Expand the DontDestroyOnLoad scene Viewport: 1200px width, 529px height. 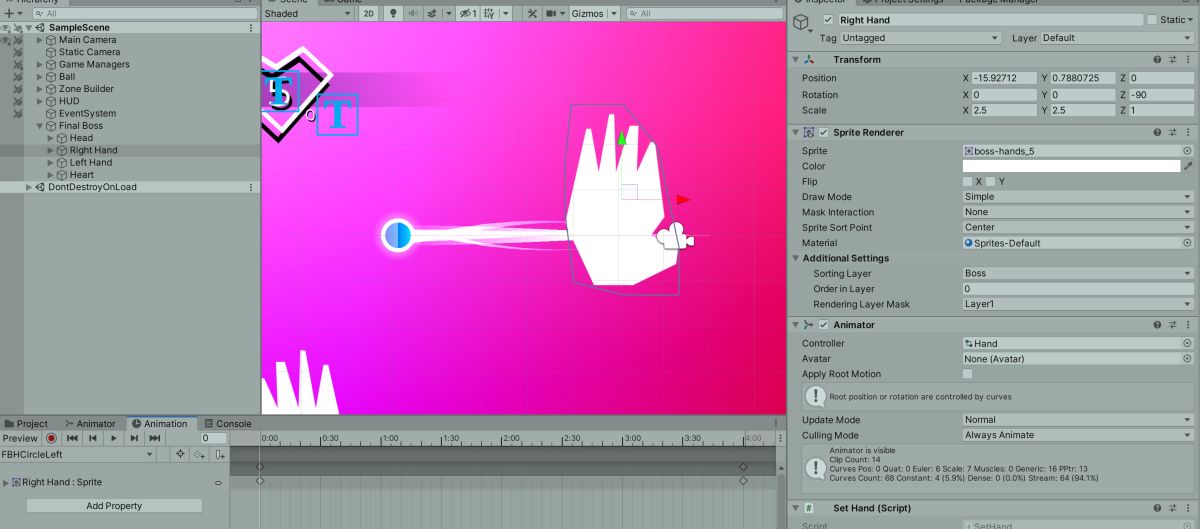click(x=29, y=187)
